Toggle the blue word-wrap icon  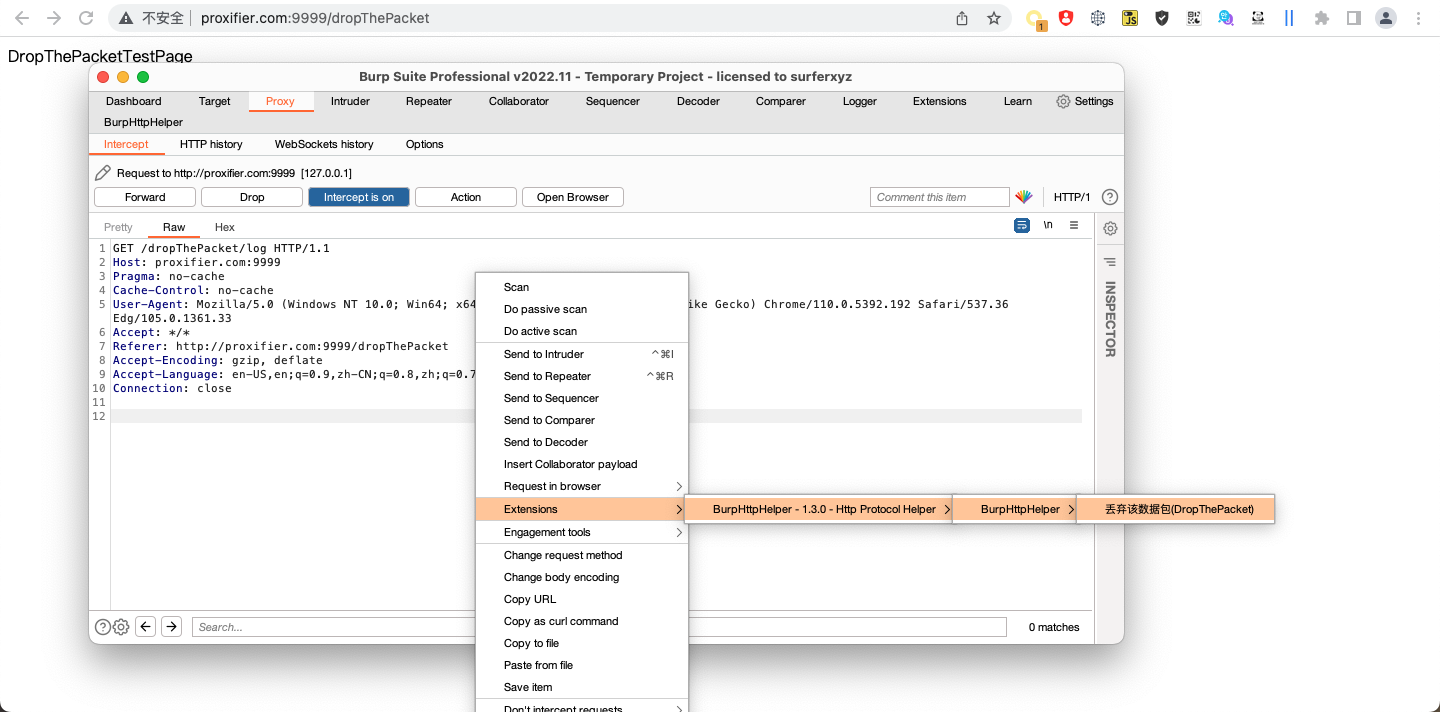point(1022,226)
